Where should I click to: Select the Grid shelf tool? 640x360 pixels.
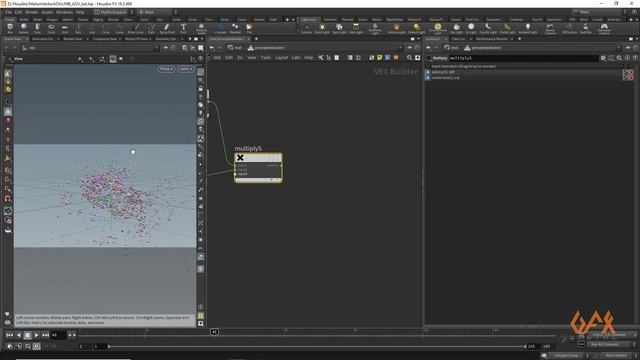[64, 28]
